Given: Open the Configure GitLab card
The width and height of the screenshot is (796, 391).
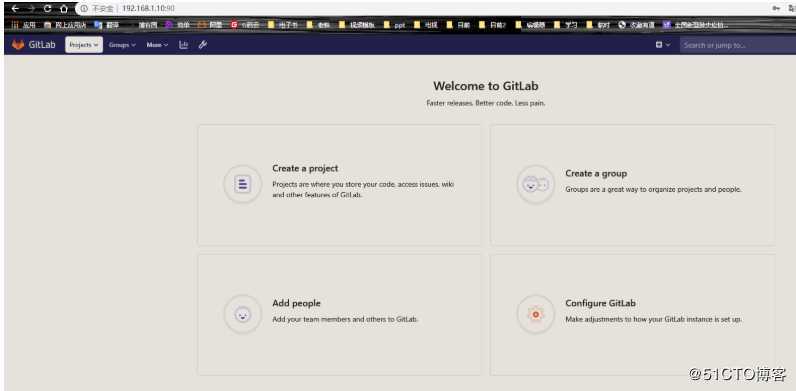Looking at the screenshot, I should coord(632,315).
